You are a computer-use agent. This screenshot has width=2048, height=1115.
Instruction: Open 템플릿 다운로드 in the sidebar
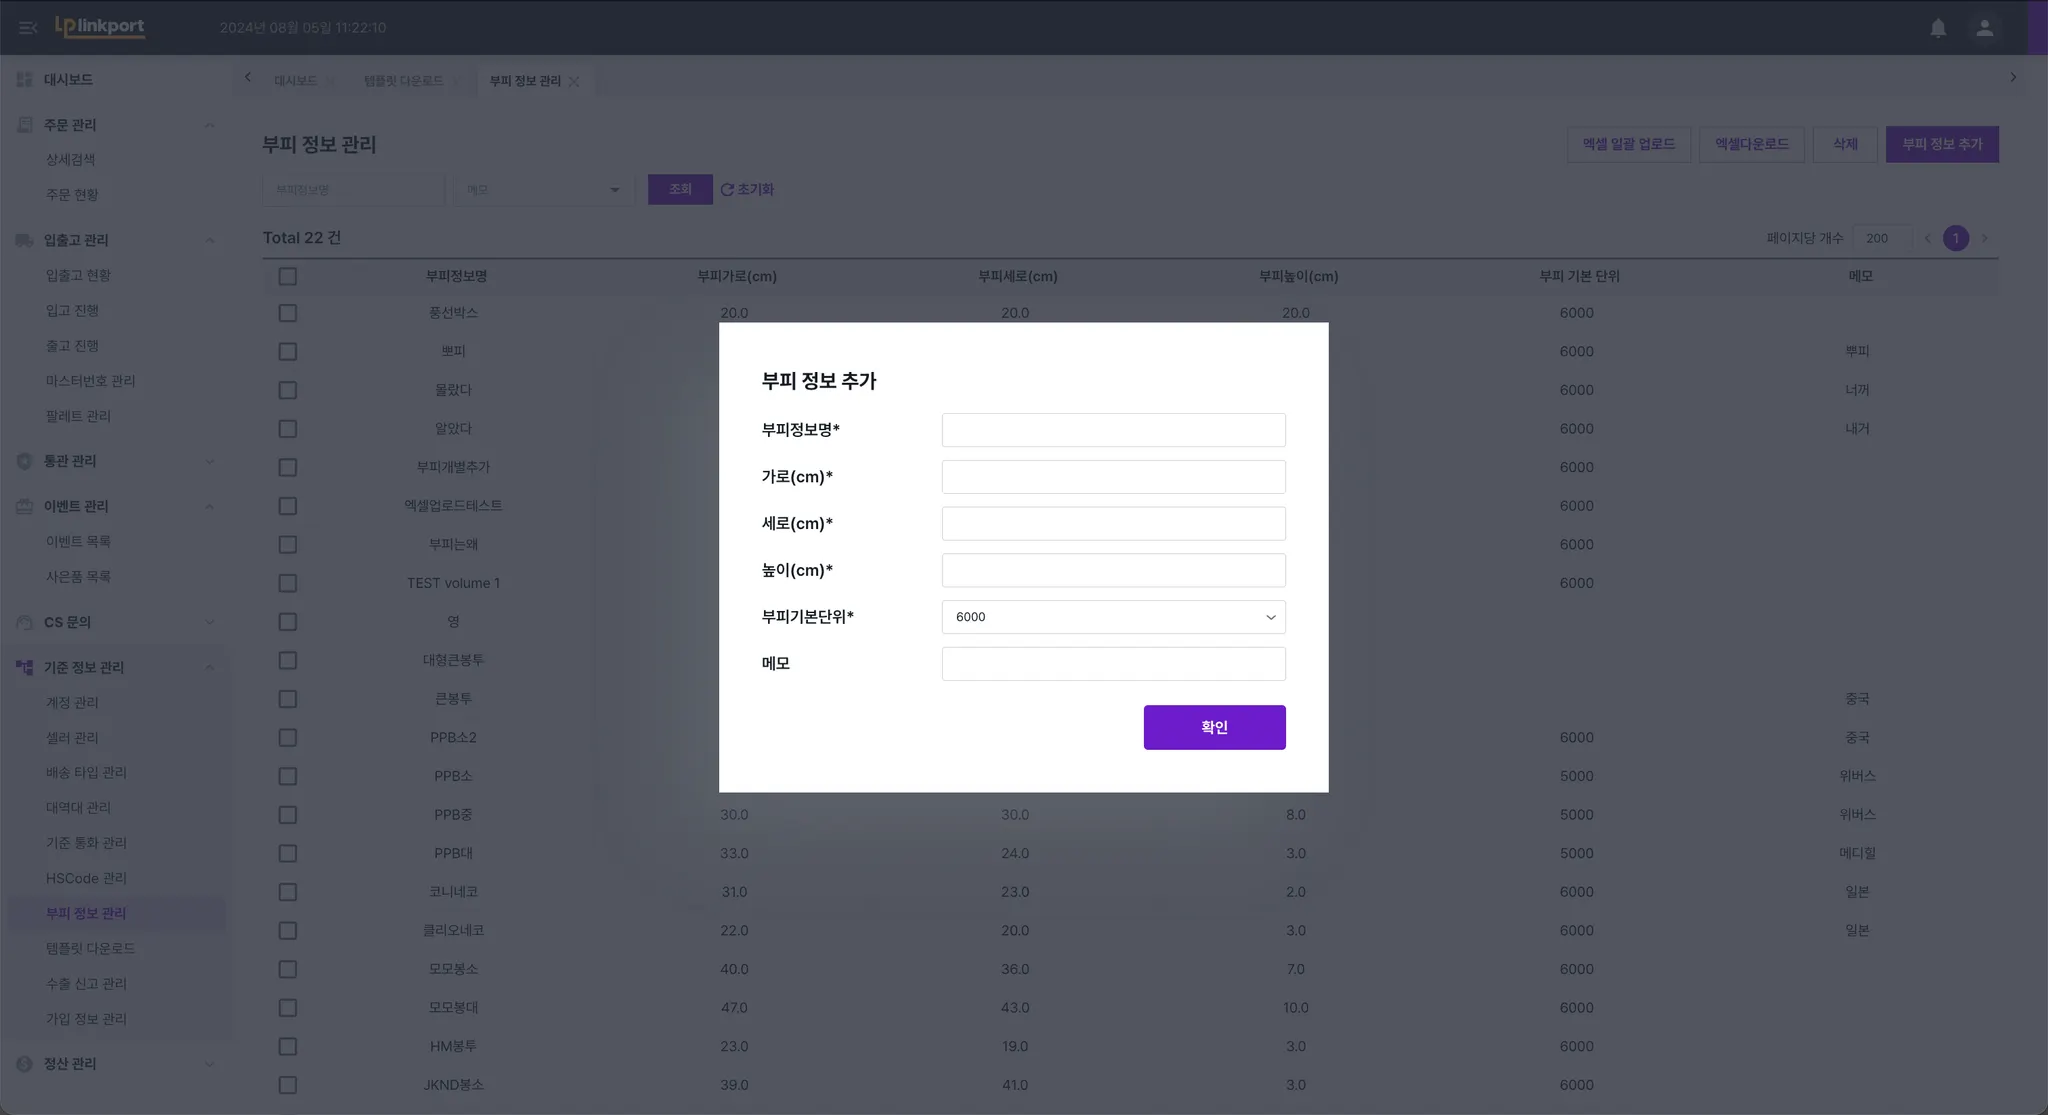[90, 948]
